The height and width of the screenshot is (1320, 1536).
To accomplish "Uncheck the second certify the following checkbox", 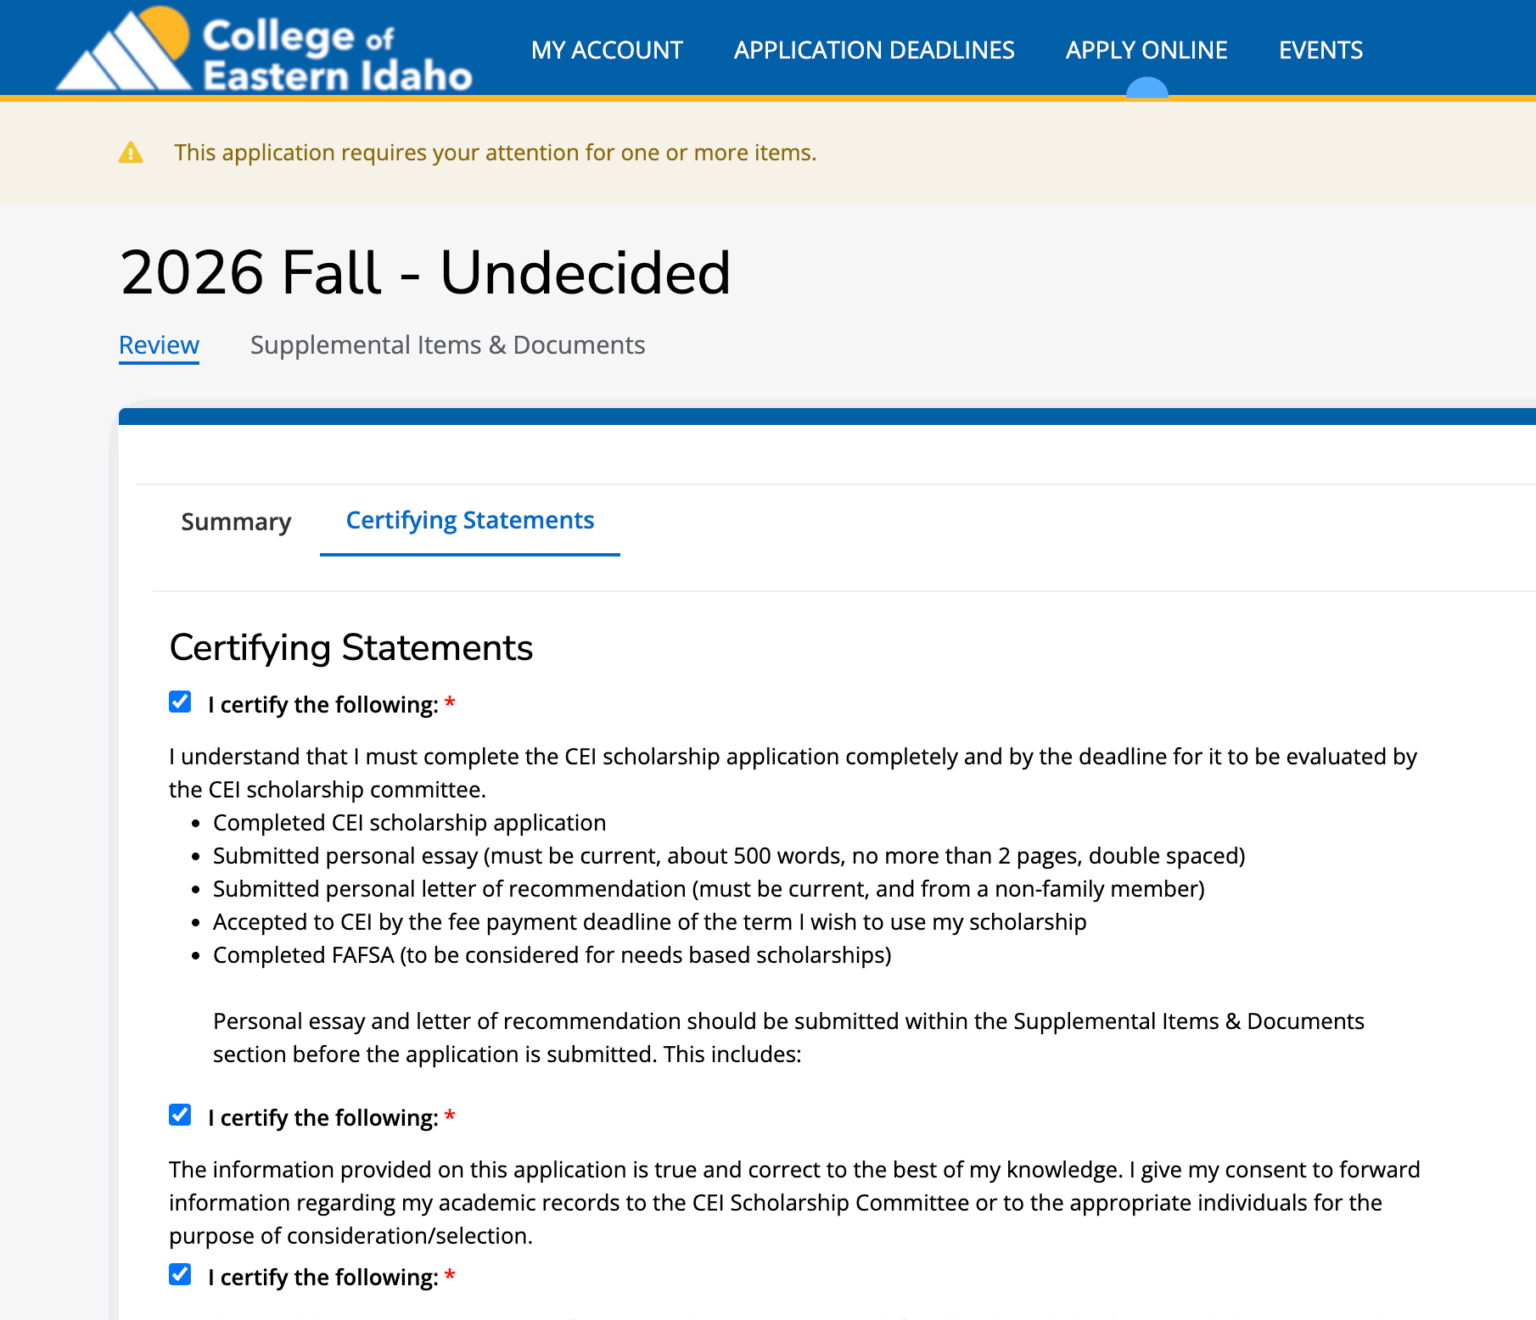I will 180,1115.
